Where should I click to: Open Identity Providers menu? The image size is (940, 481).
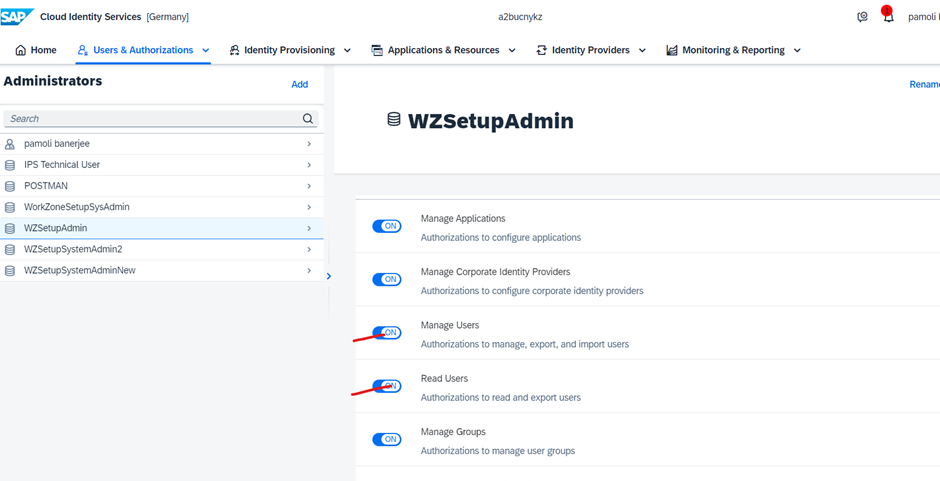(x=642, y=50)
